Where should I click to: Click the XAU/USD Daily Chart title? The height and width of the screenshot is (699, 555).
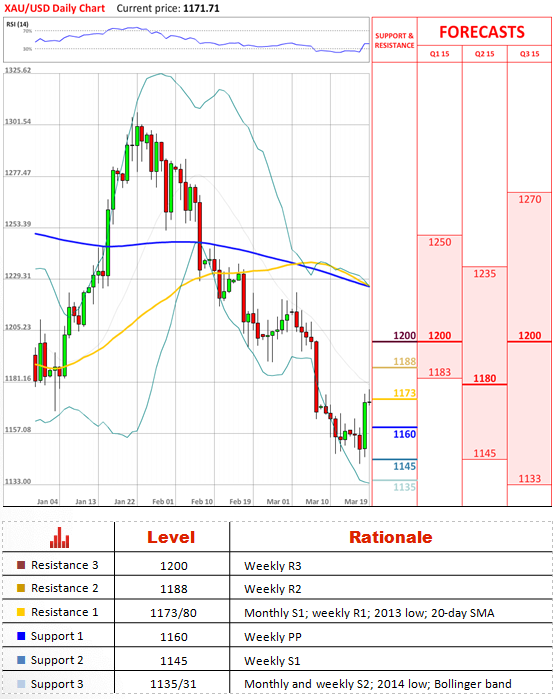[54, 8]
